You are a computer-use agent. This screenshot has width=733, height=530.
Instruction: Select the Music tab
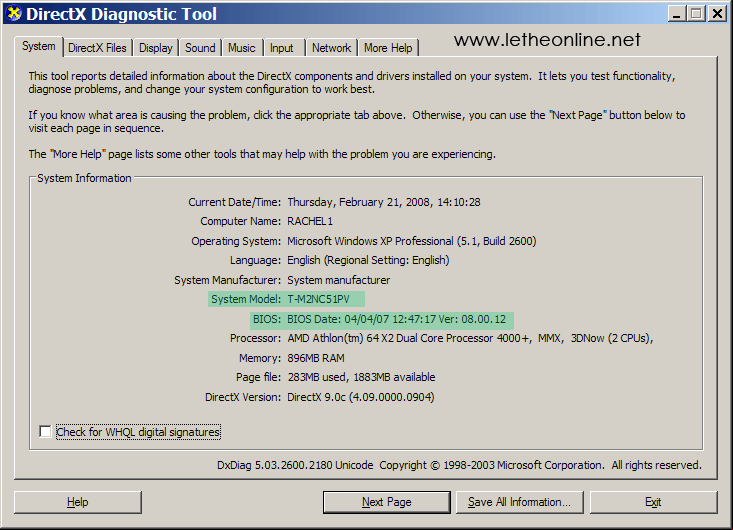[242, 48]
